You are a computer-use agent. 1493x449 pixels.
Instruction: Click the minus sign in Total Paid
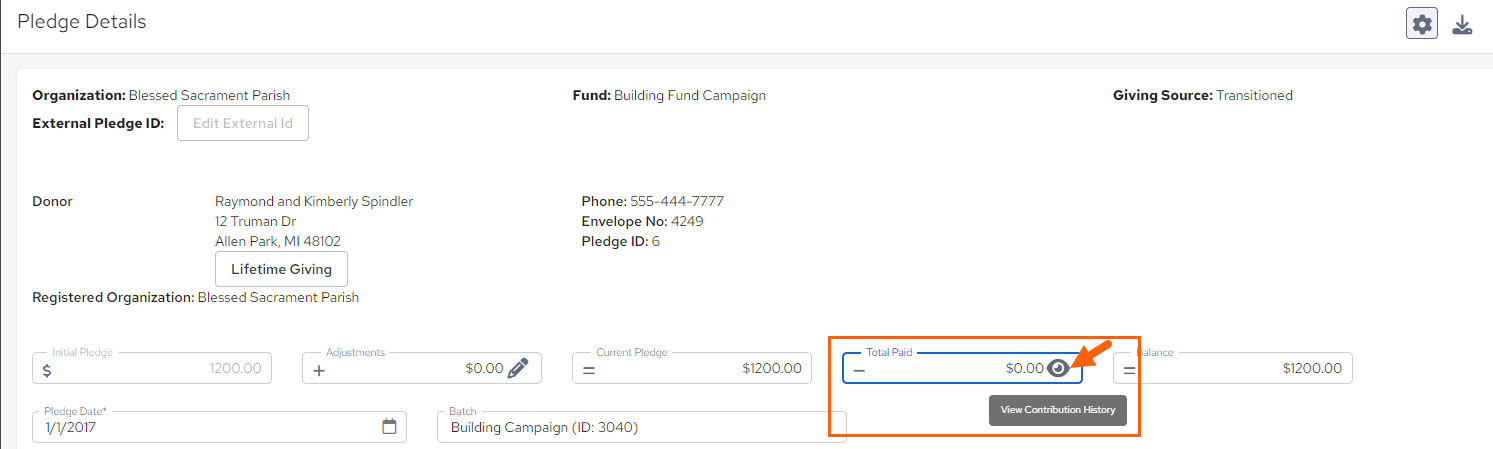tap(859, 369)
